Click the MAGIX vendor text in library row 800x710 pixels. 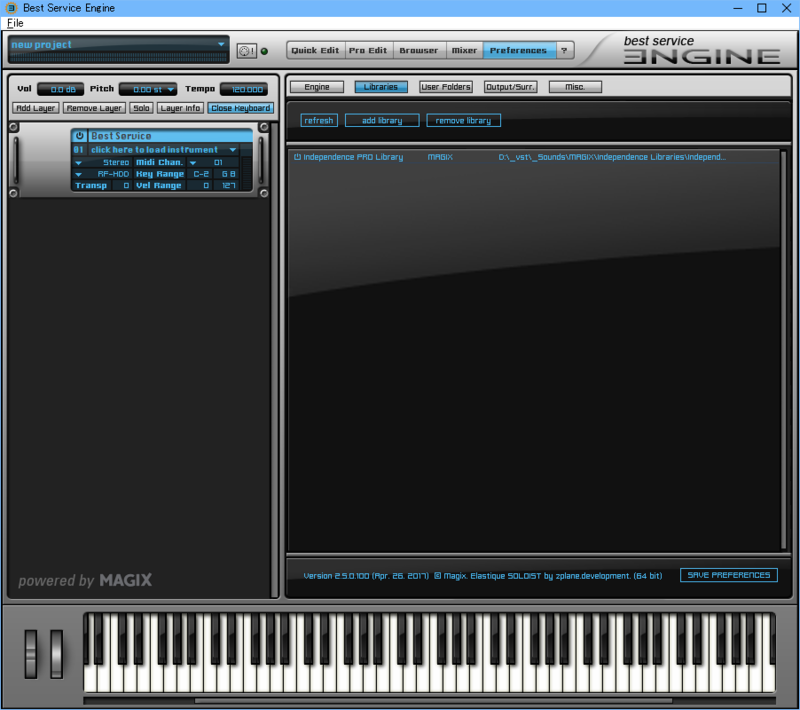click(440, 157)
